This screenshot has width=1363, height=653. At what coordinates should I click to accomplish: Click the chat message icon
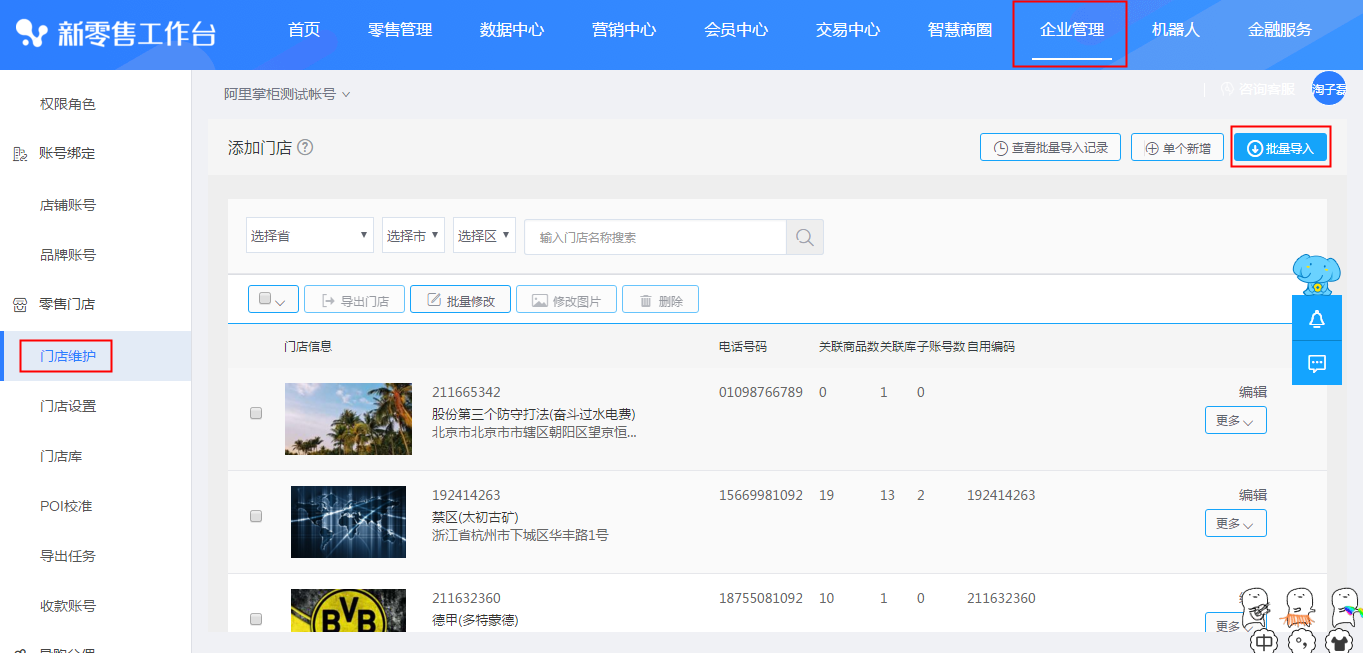(1317, 363)
